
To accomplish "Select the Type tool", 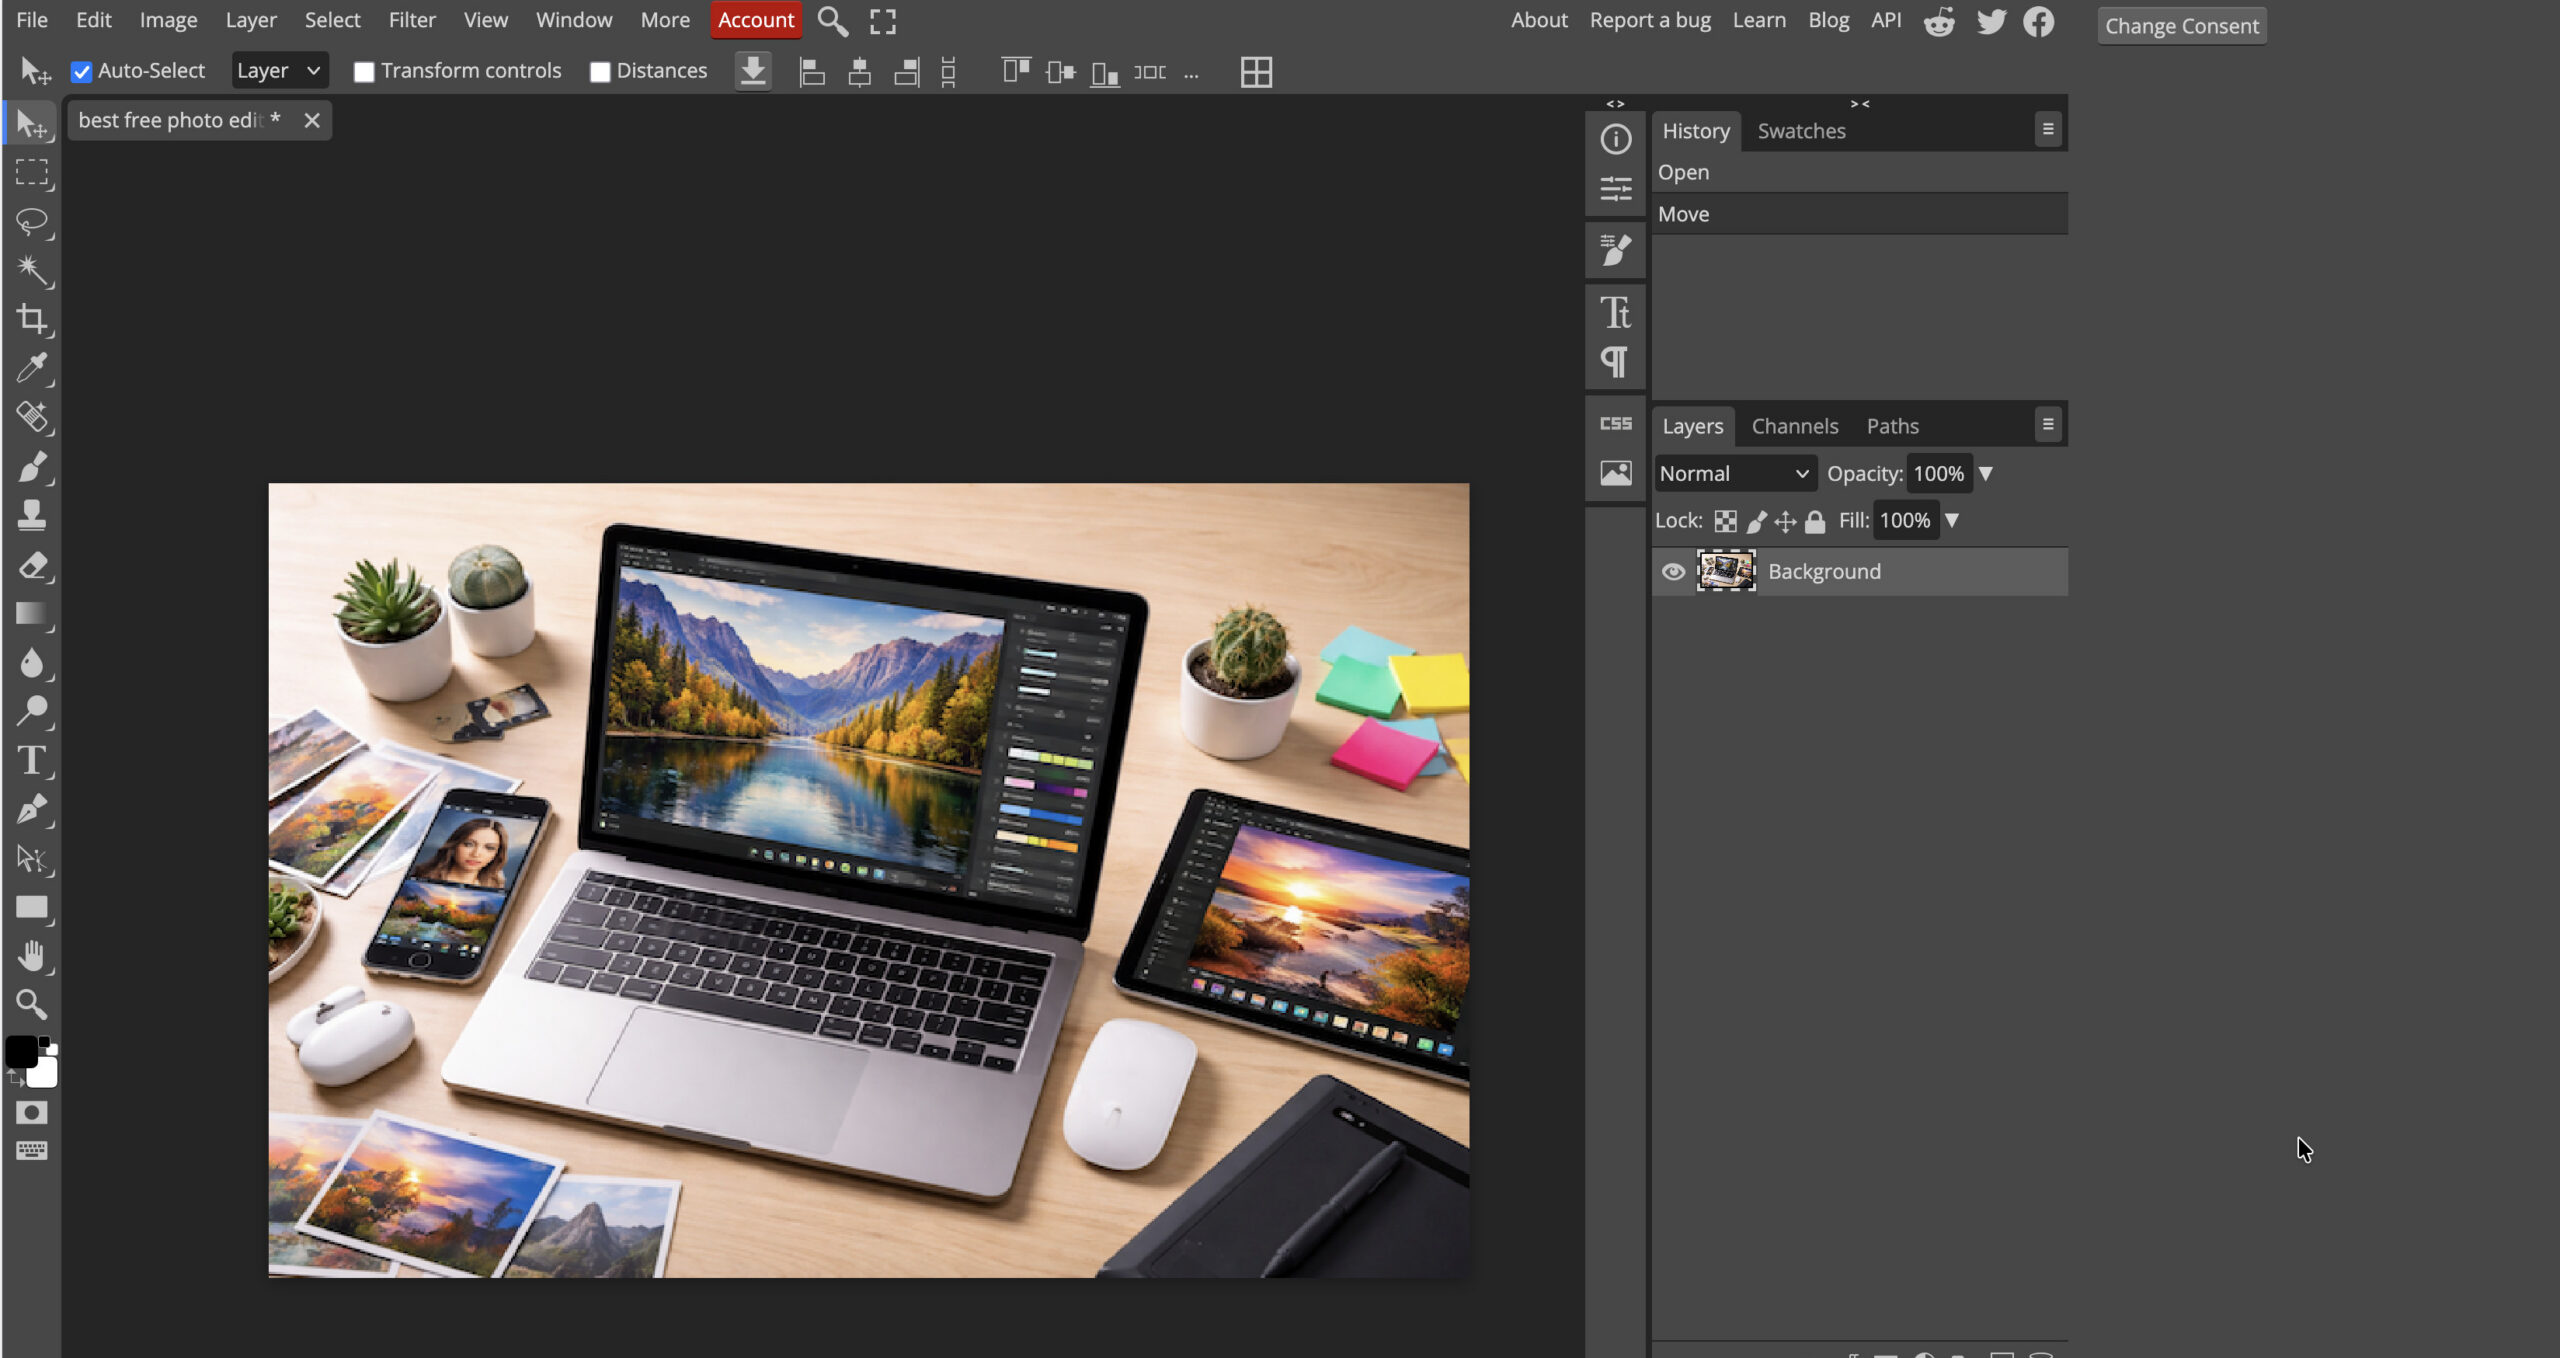I will [x=33, y=761].
